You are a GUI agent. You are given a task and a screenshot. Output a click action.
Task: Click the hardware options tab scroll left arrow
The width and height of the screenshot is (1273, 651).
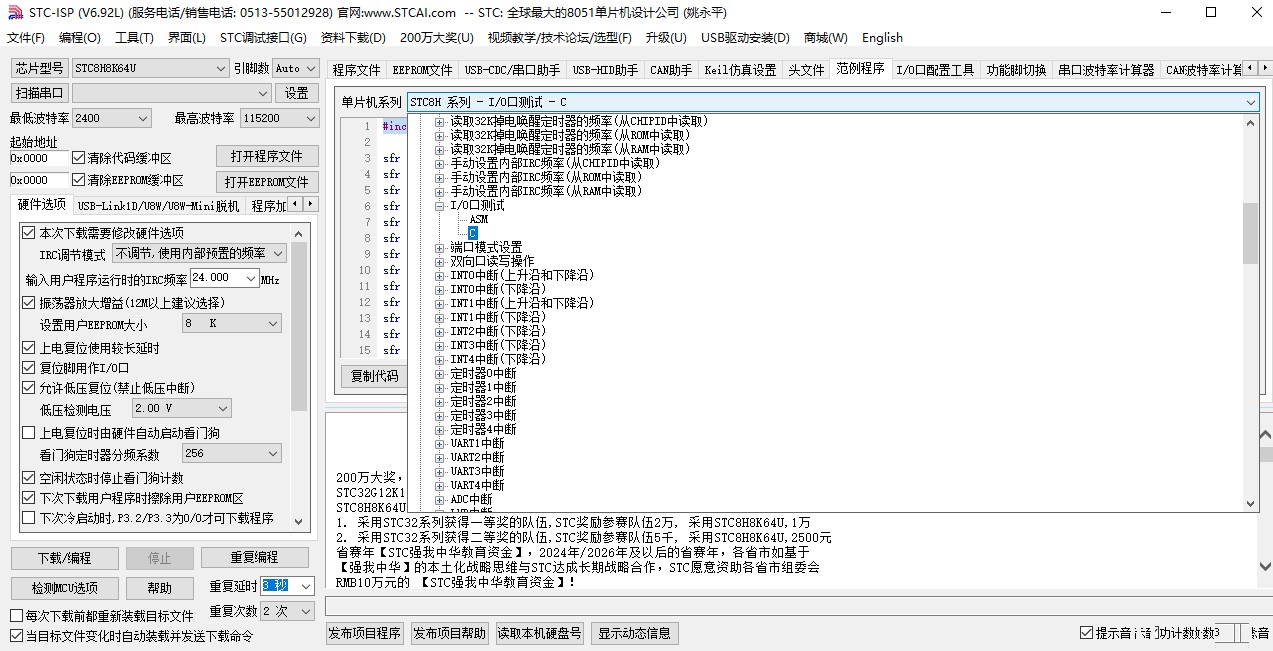point(295,204)
